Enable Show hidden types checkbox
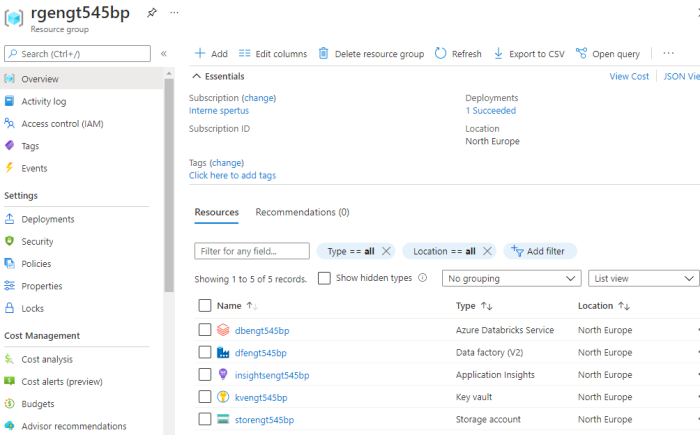700x435 pixels. [324, 278]
